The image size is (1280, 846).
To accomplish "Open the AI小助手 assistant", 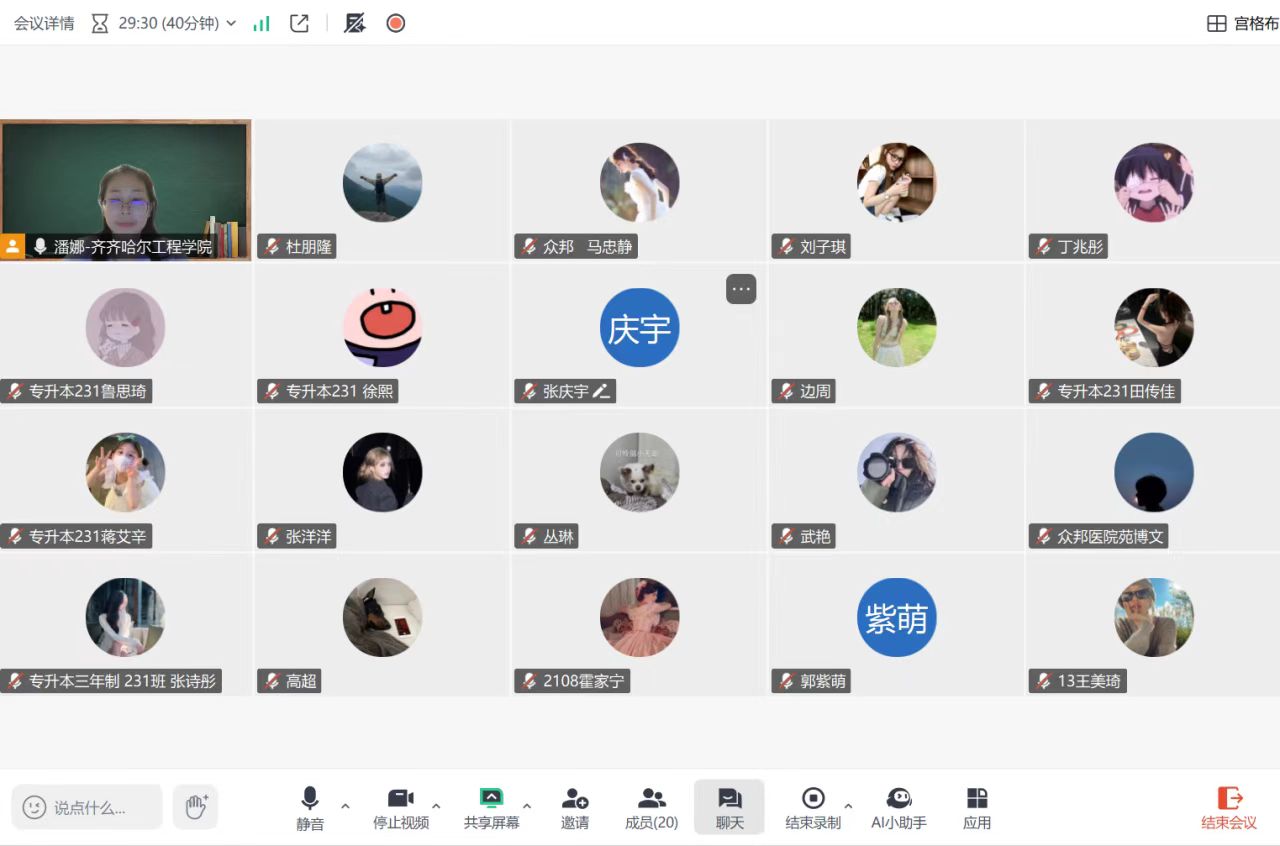I will coord(898,807).
